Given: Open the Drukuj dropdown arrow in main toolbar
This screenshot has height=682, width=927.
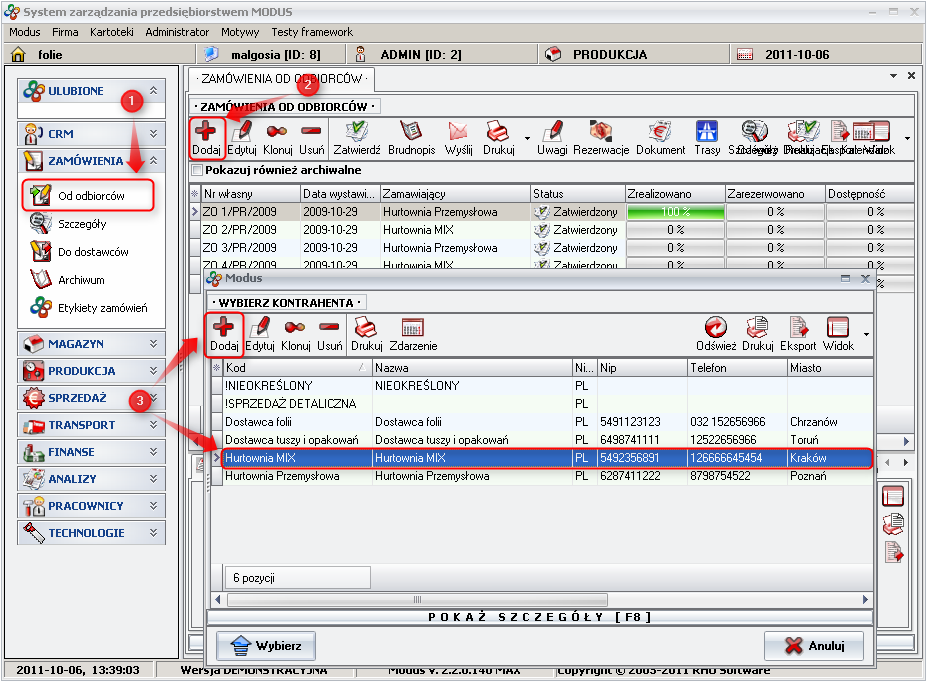Looking at the screenshot, I should coord(527,138).
